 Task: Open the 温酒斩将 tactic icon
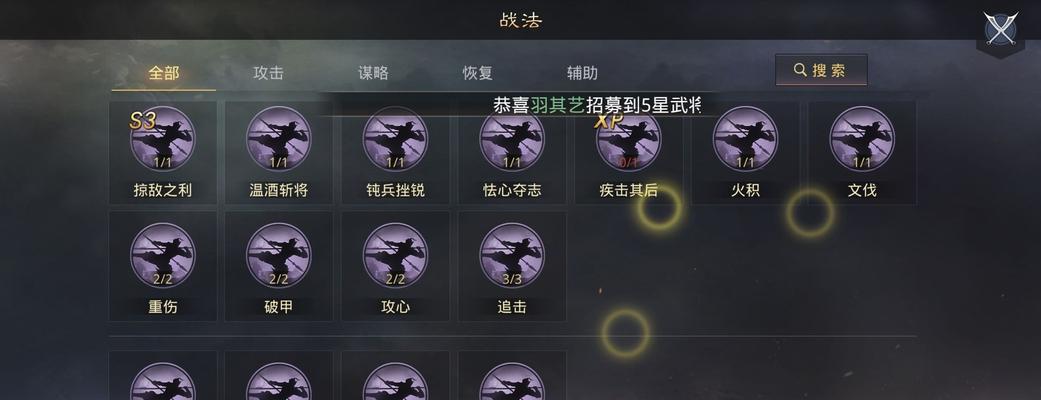pos(279,139)
